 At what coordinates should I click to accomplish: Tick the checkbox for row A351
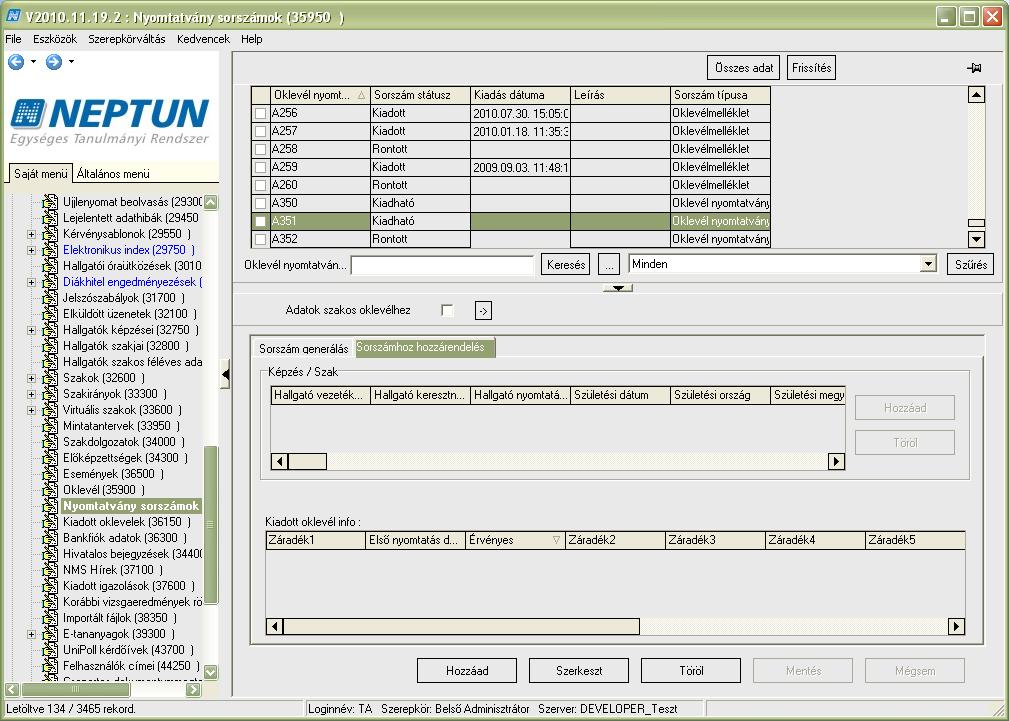click(x=260, y=221)
